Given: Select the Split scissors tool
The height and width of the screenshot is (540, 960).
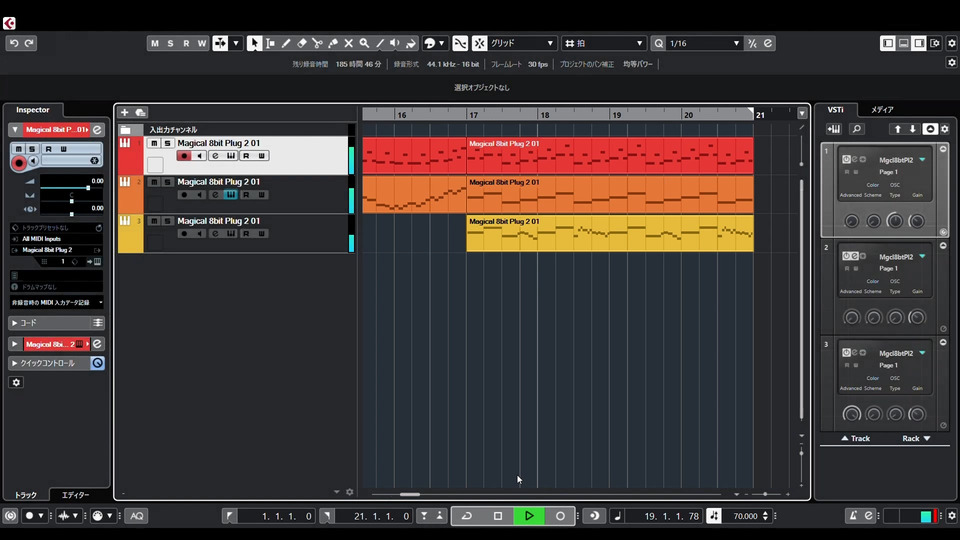Looking at the screenshot, I should [x=317, y=43].
